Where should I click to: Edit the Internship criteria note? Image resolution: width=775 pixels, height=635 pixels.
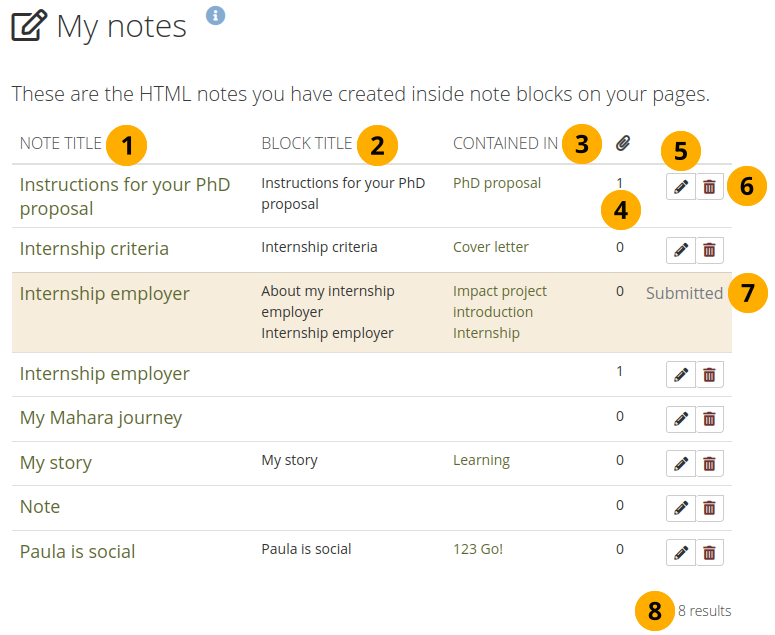[681, 250]
